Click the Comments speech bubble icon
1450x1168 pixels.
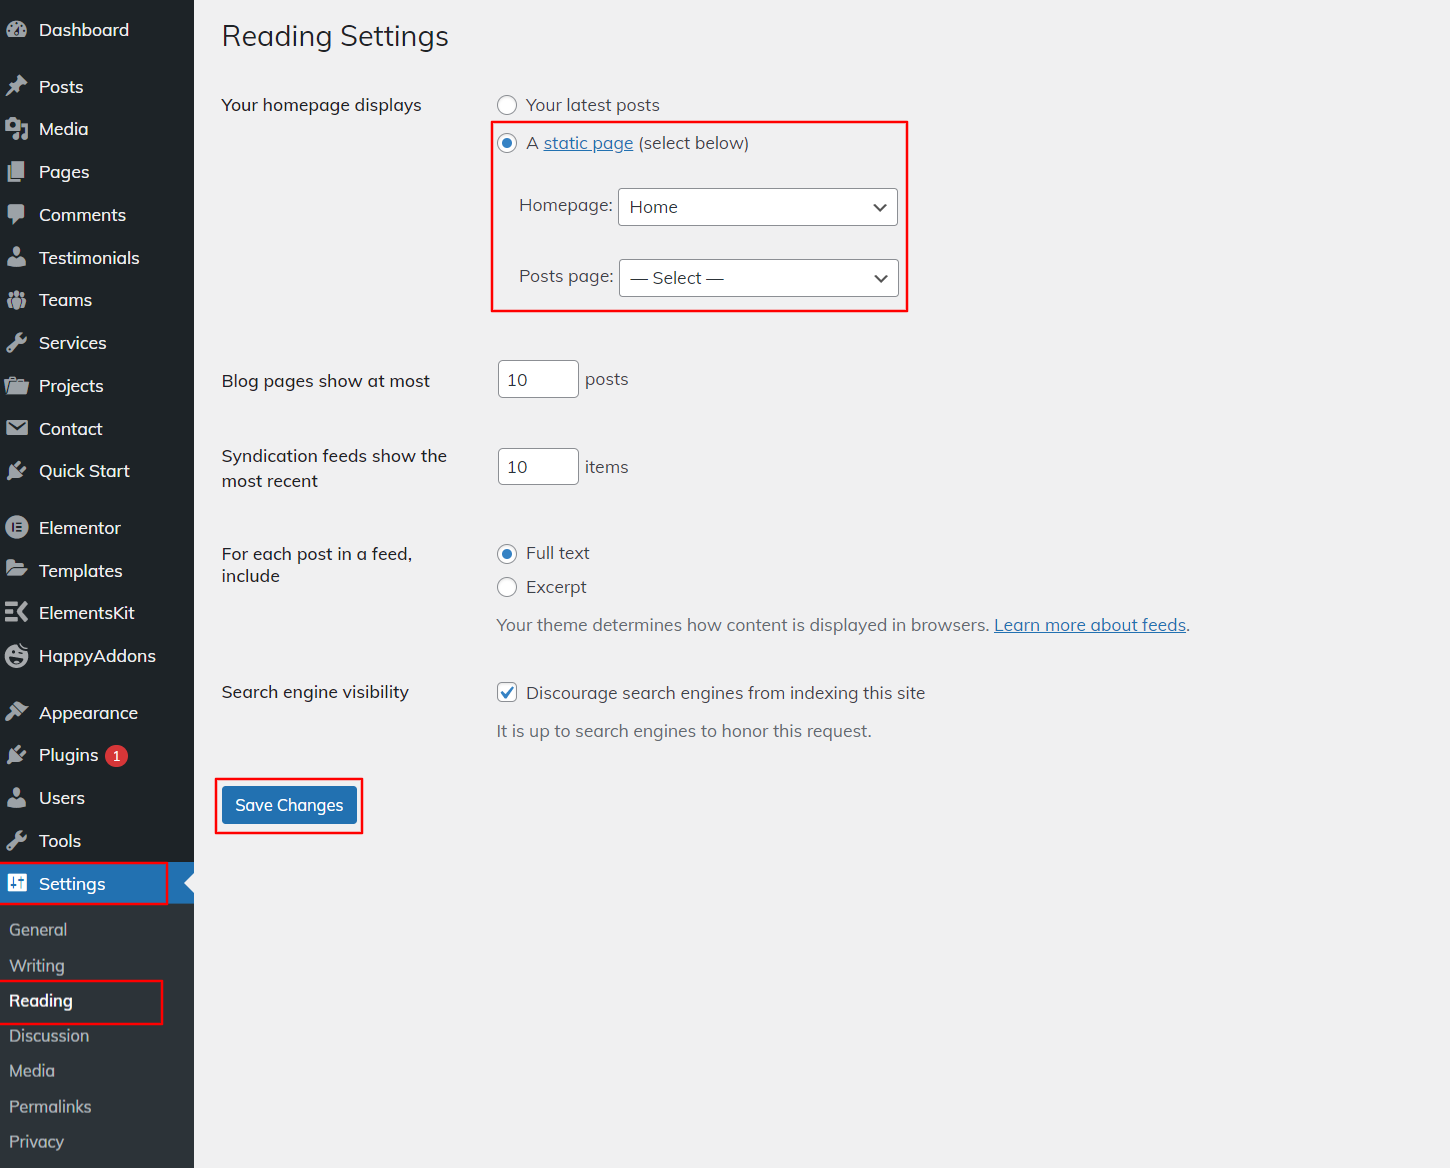(17, 215)
